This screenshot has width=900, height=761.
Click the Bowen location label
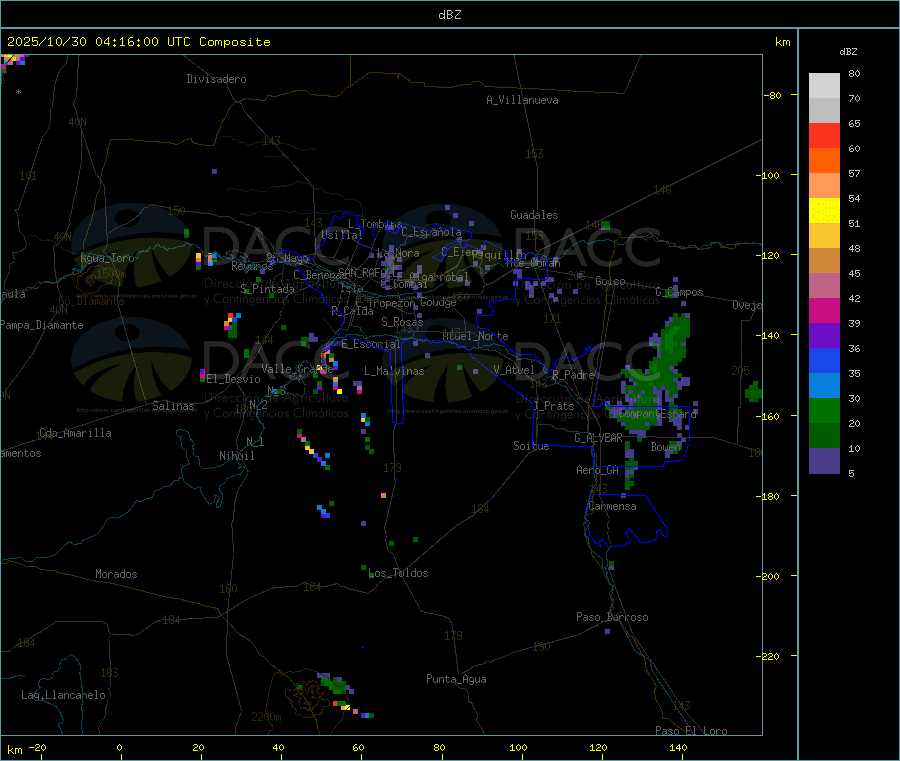(x=666, y=446)
